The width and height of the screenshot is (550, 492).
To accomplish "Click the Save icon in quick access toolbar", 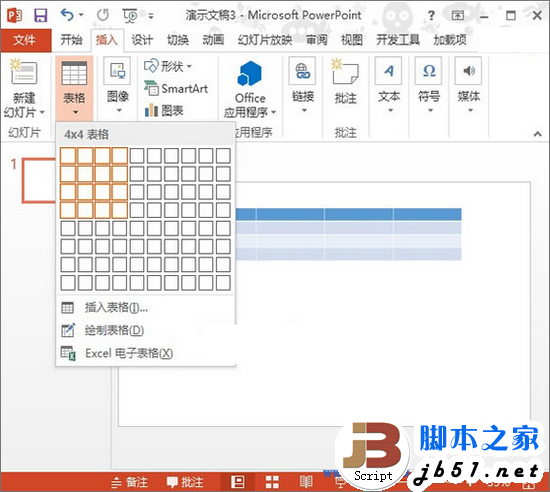I will pyautogui.click(x=40, y=15).
